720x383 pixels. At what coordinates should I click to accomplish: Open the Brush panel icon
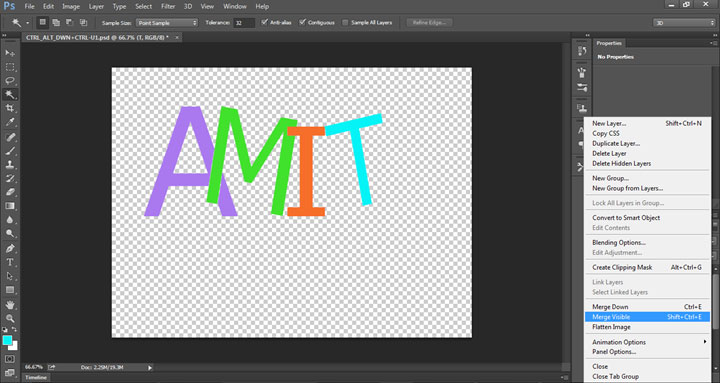582,87
